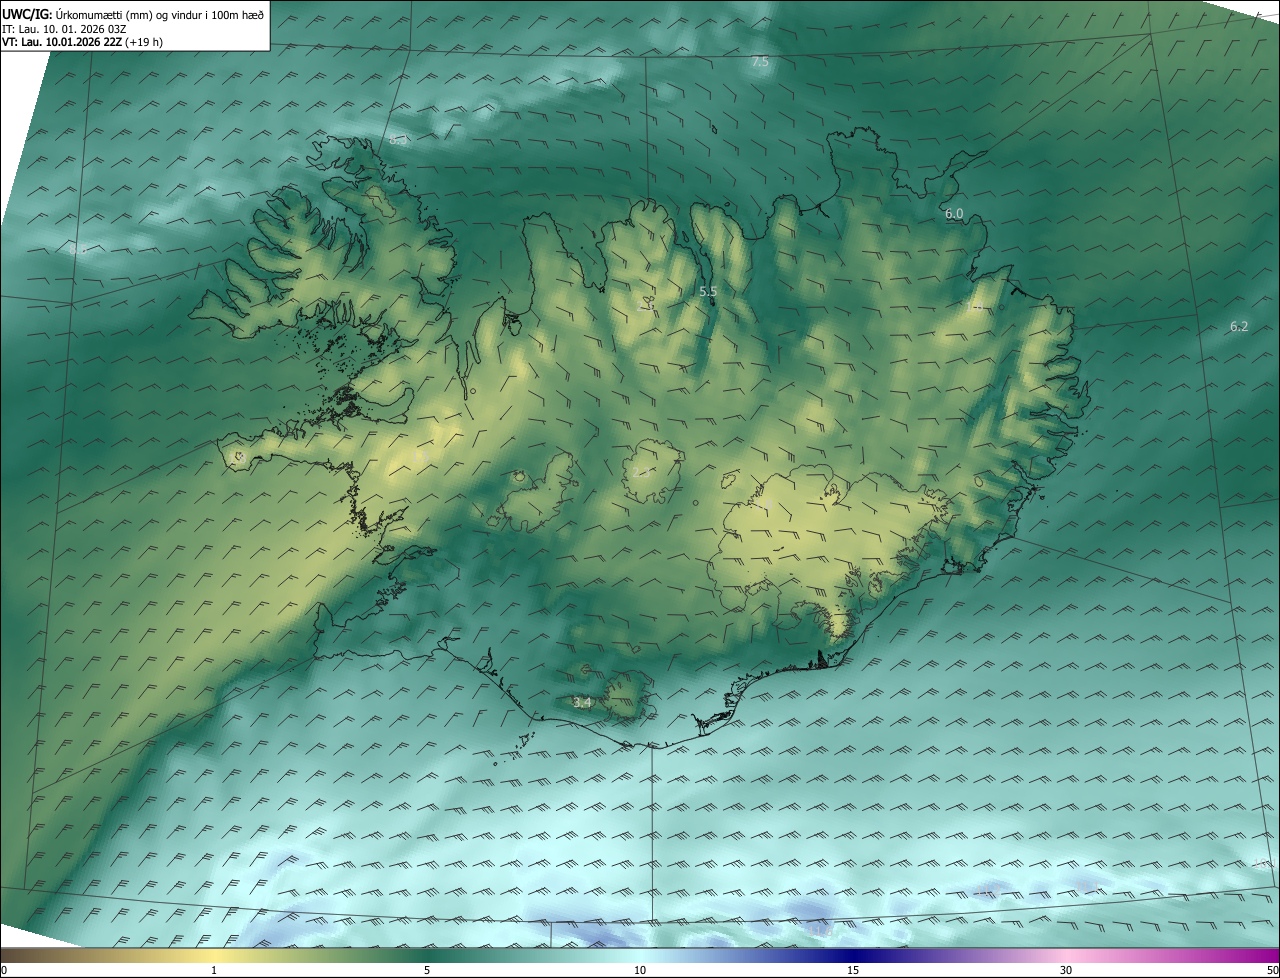Click the colorbar tick label 15

coord(853,970)
